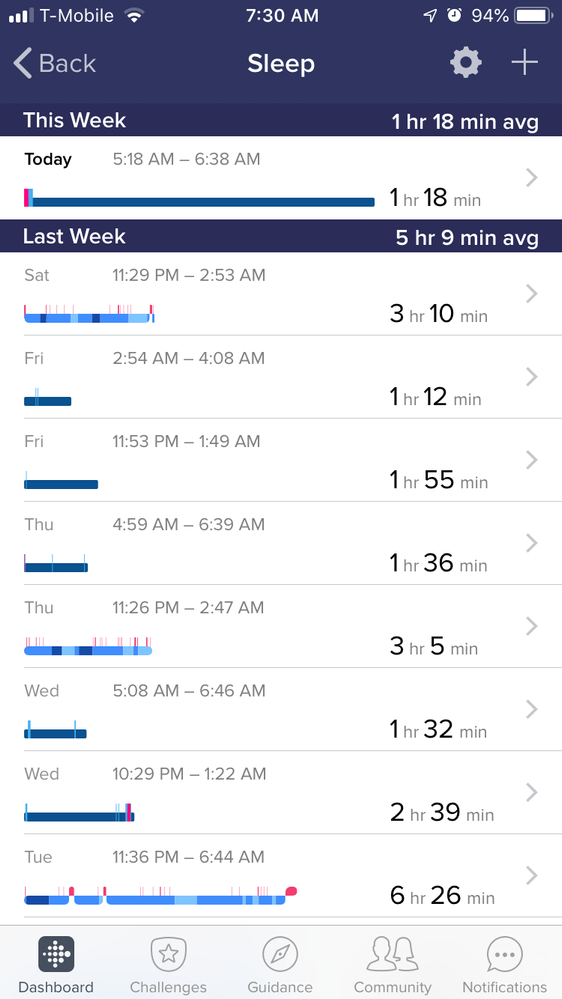
Task: Tap the Wed 10:29 PM sleep stage bar
Action: click(x=79, y=813)
